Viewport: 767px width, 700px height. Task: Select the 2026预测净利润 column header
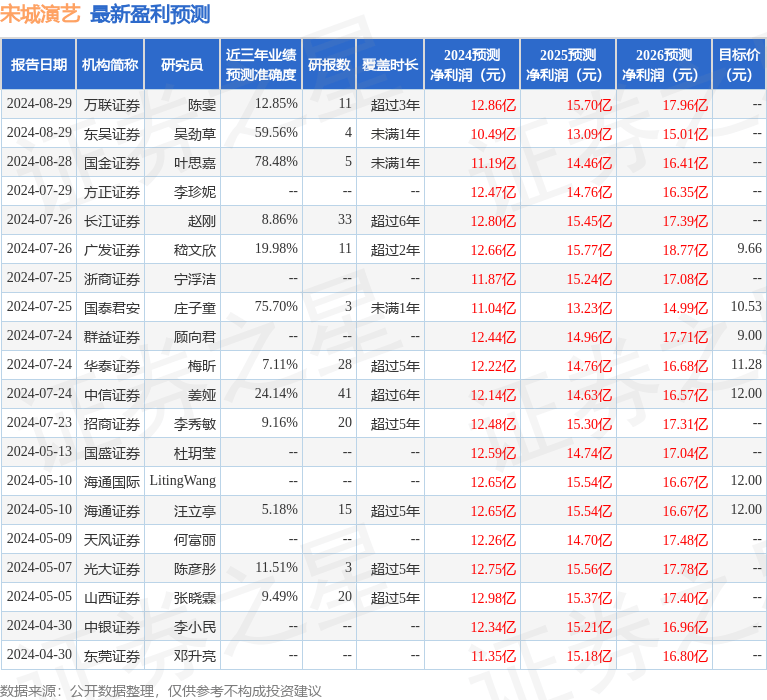coord(664,65)
